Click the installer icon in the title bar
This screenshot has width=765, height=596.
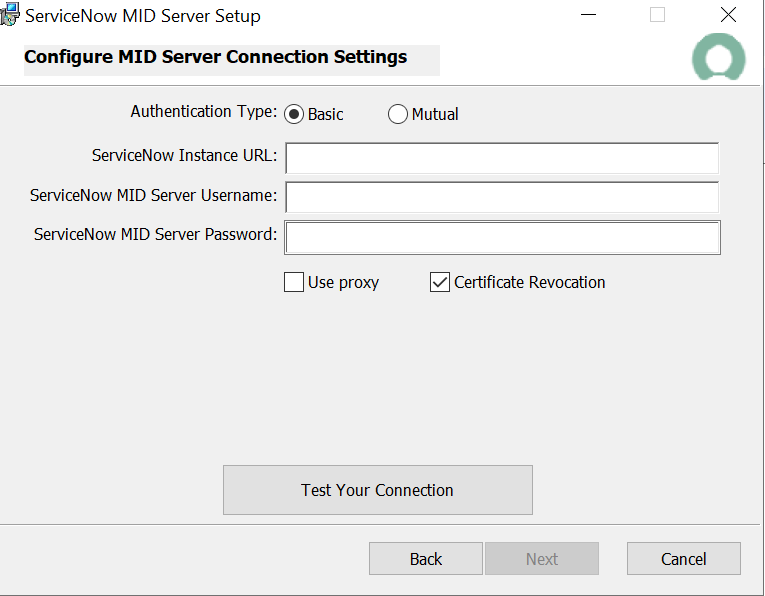(x=10, y=15)
